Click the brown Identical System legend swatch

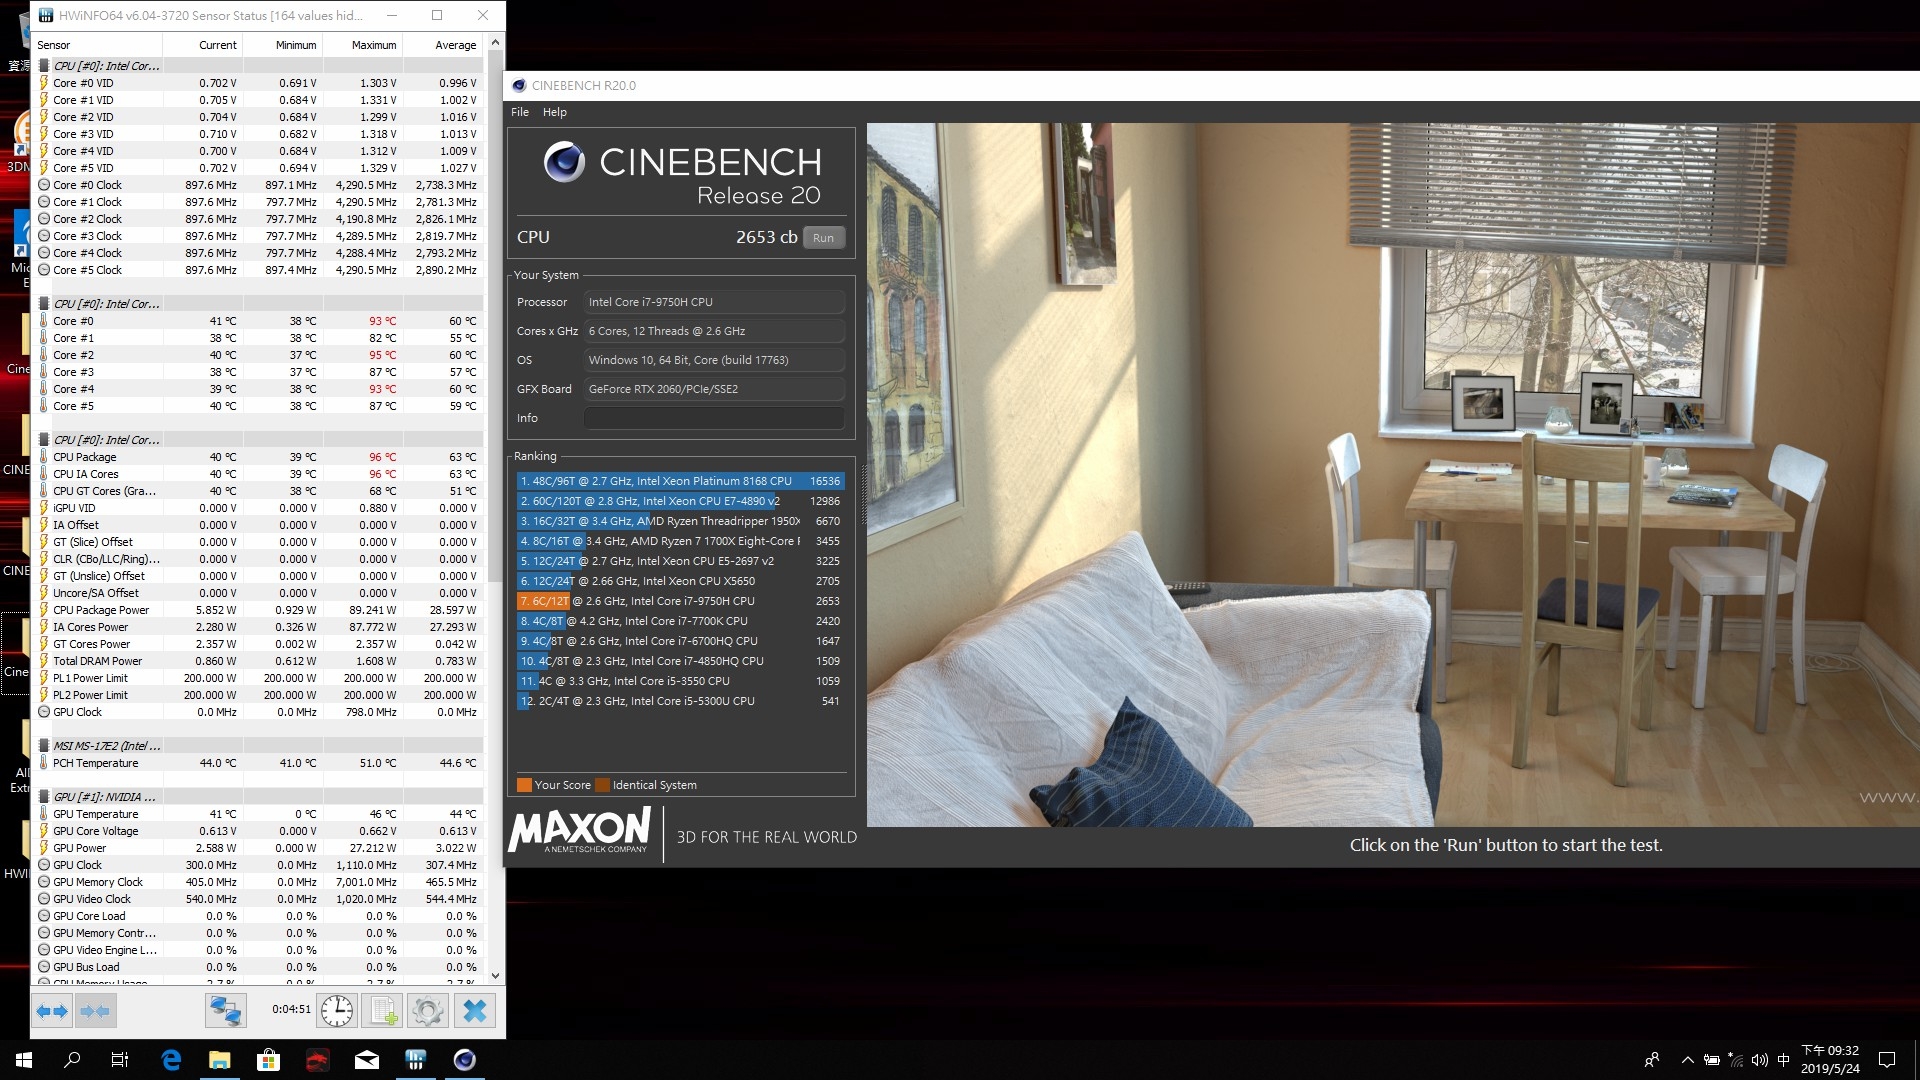pyautogui.click(x=602, y=785)
